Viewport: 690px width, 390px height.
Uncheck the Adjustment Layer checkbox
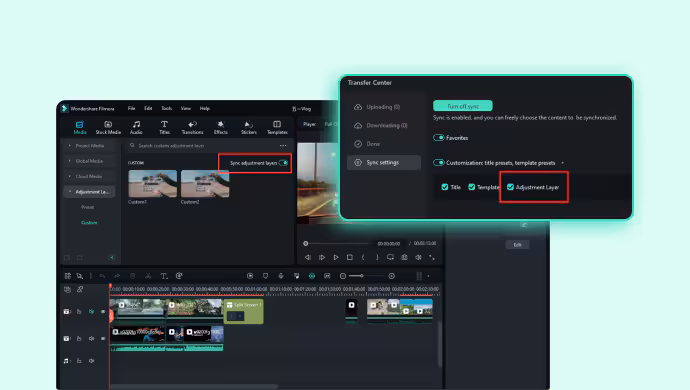pyautogui.click(x=510, y=187)
